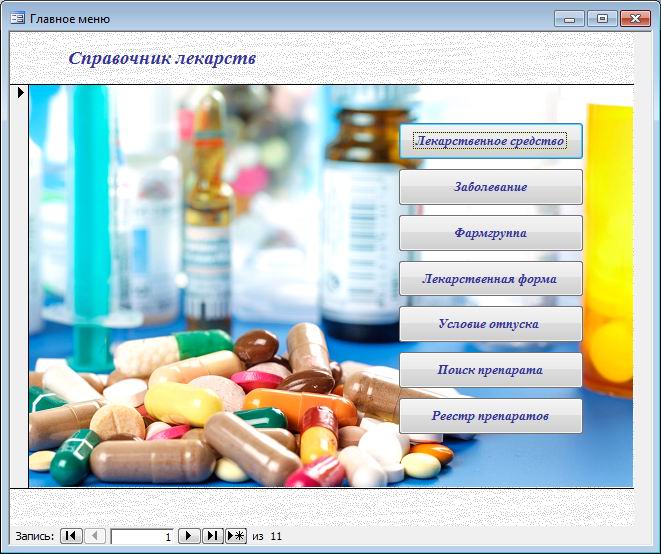Go to first record navigation icon
Viewport: 661px width, 554px height.
tap(71, 536)
